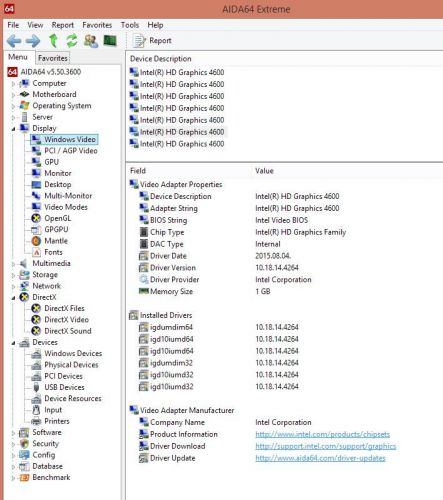Click the Report toolbar button

point(152,41)
